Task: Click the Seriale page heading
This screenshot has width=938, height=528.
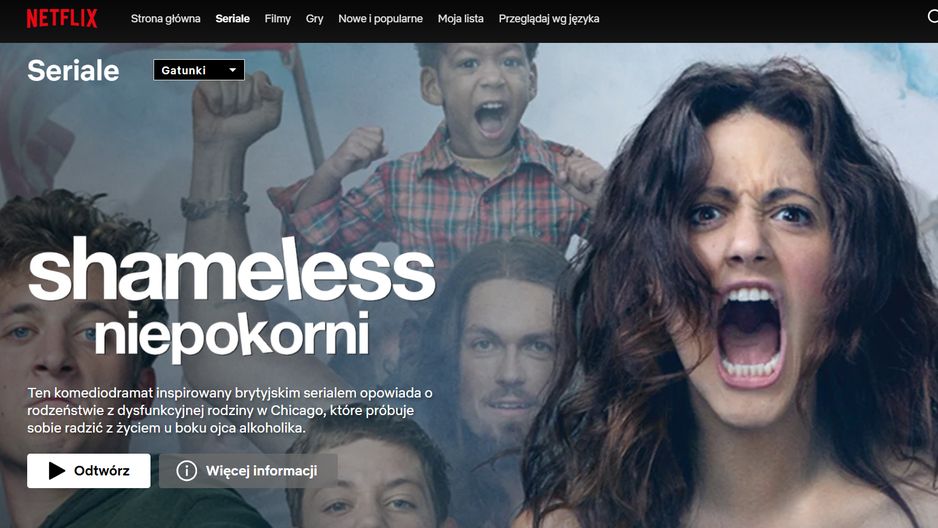Action: click(x=73, y=71)
